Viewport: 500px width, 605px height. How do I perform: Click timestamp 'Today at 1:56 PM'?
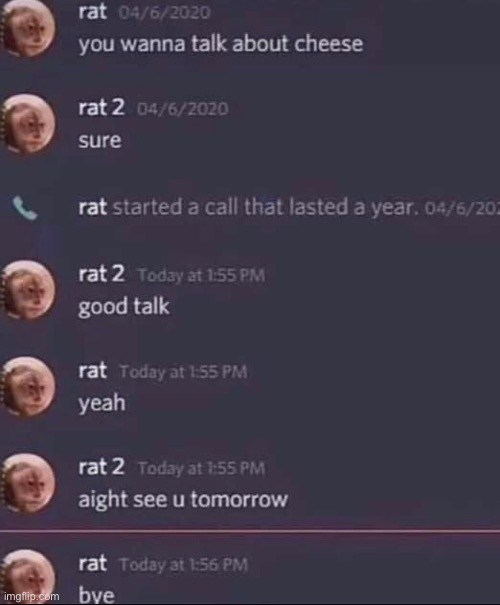tap(184, 565)
